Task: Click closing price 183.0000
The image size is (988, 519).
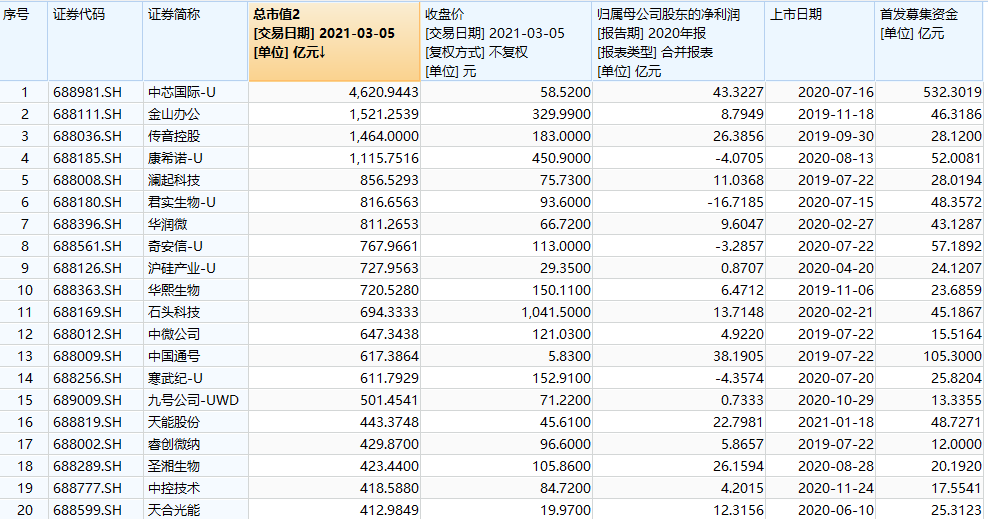Action: pos(561,136)
